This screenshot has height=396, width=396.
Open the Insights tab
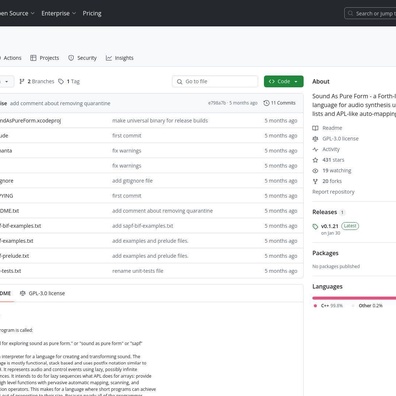(120, 58)
